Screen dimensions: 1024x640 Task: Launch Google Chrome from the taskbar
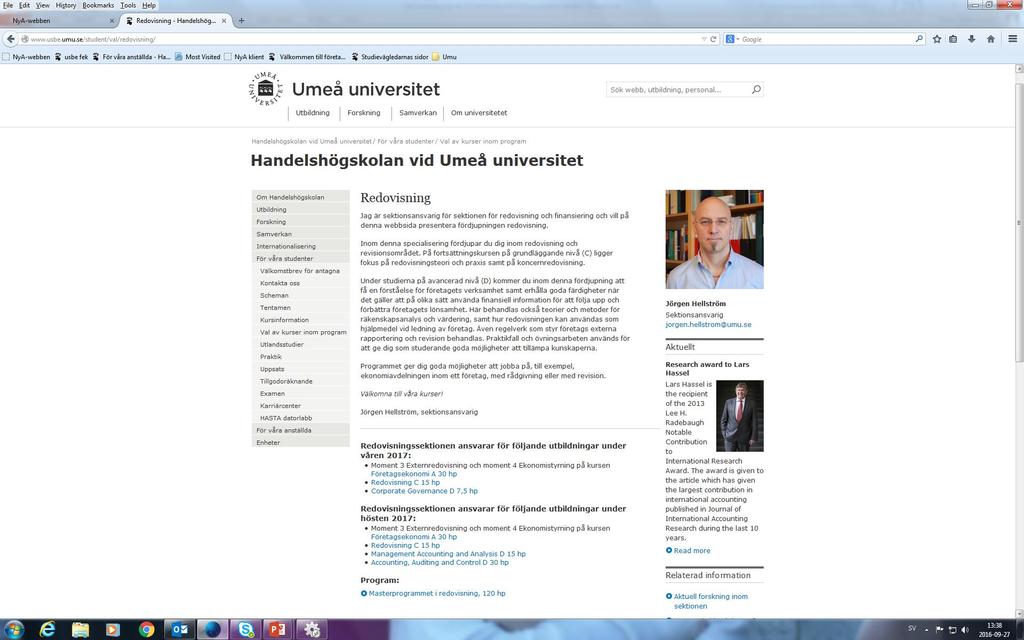146,630
